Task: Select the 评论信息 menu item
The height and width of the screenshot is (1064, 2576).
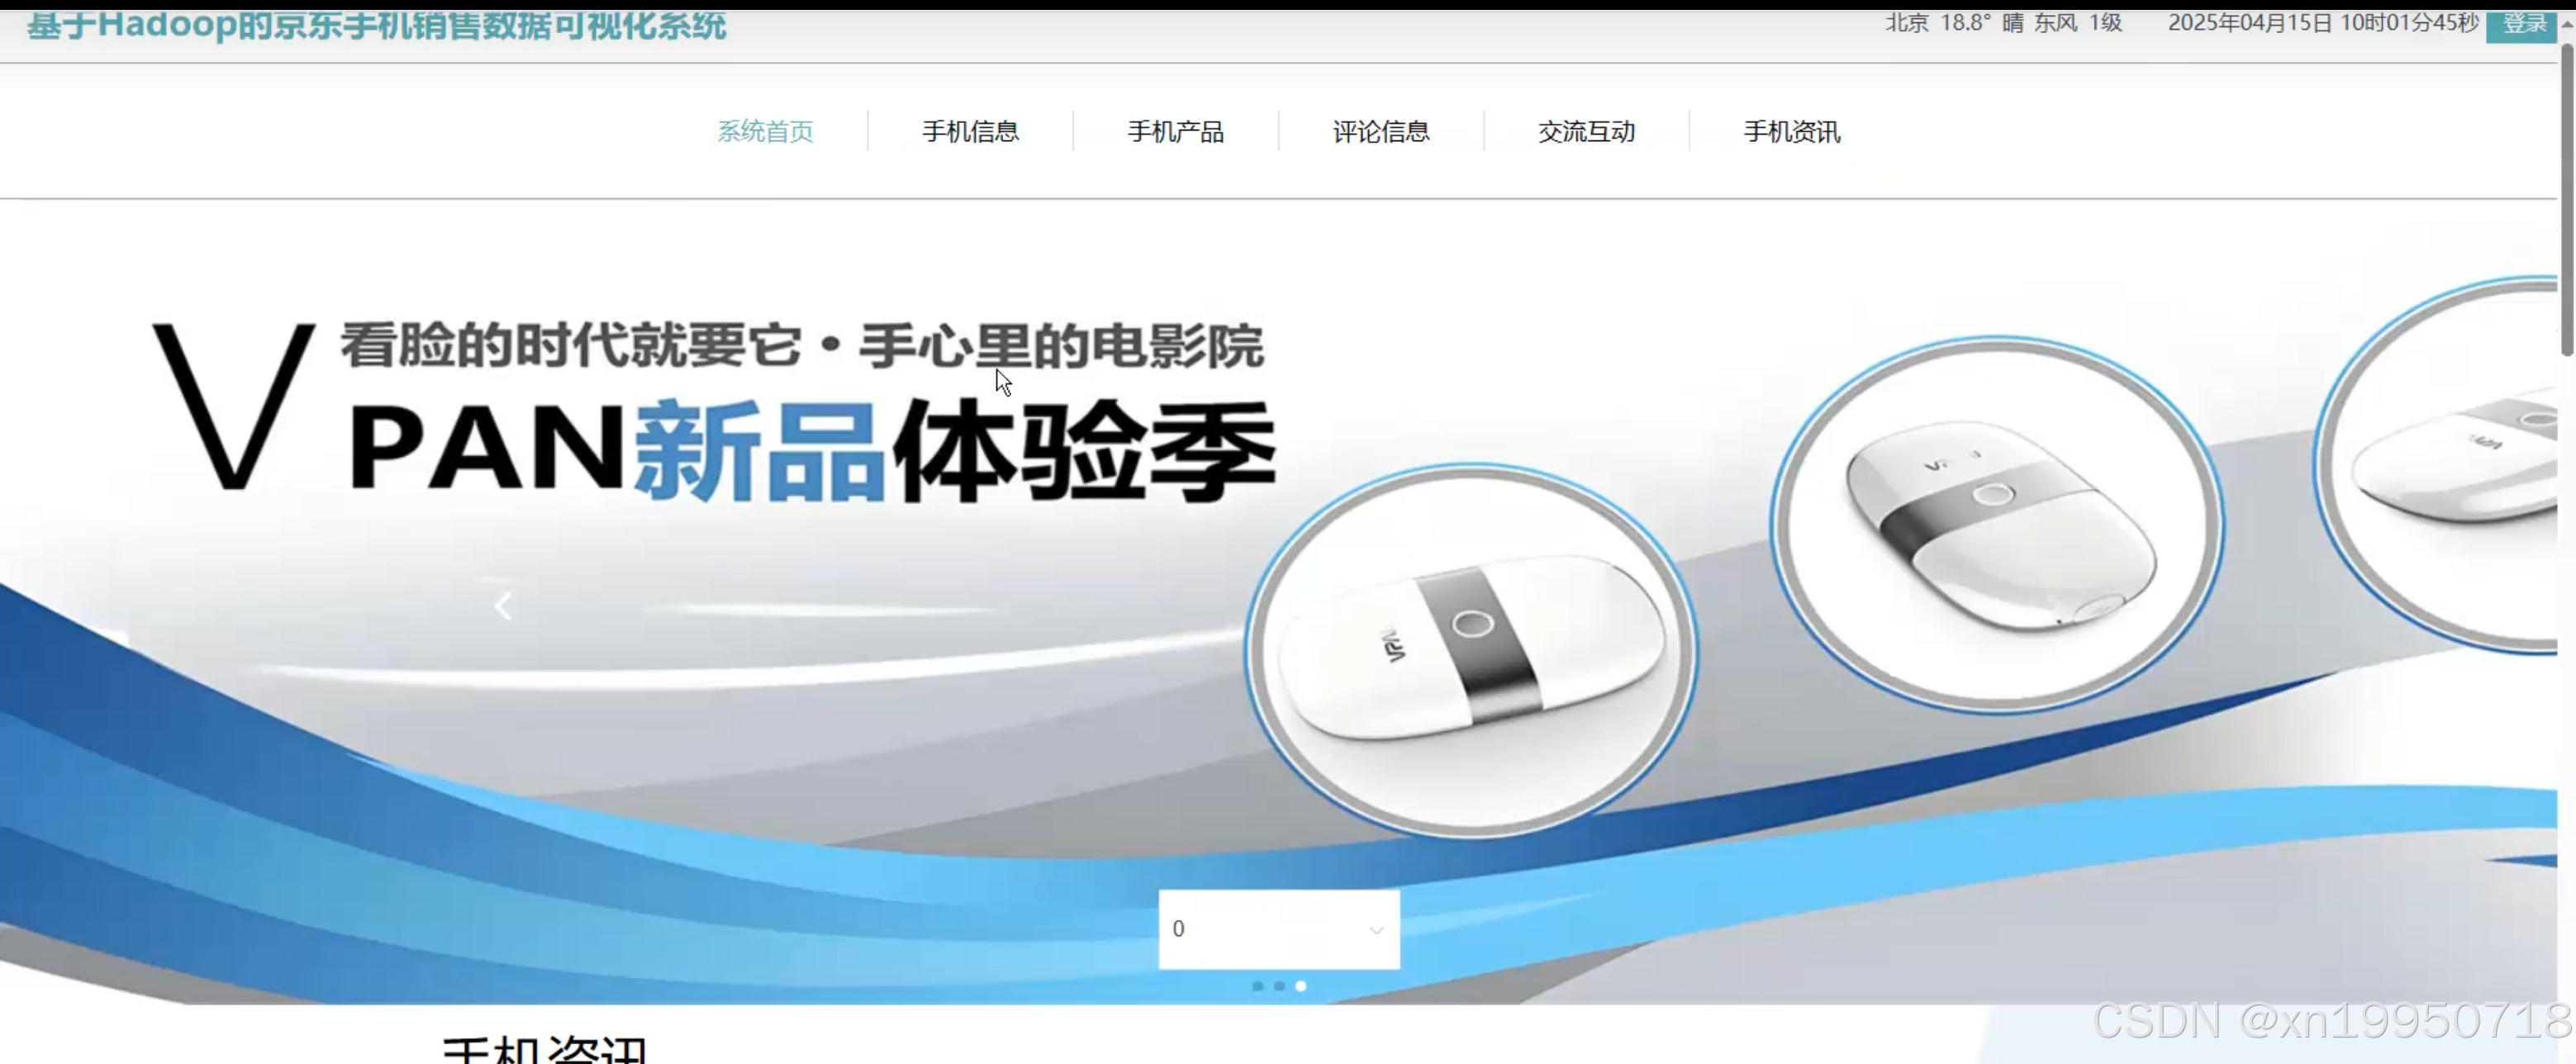Action: (1381, 131)
